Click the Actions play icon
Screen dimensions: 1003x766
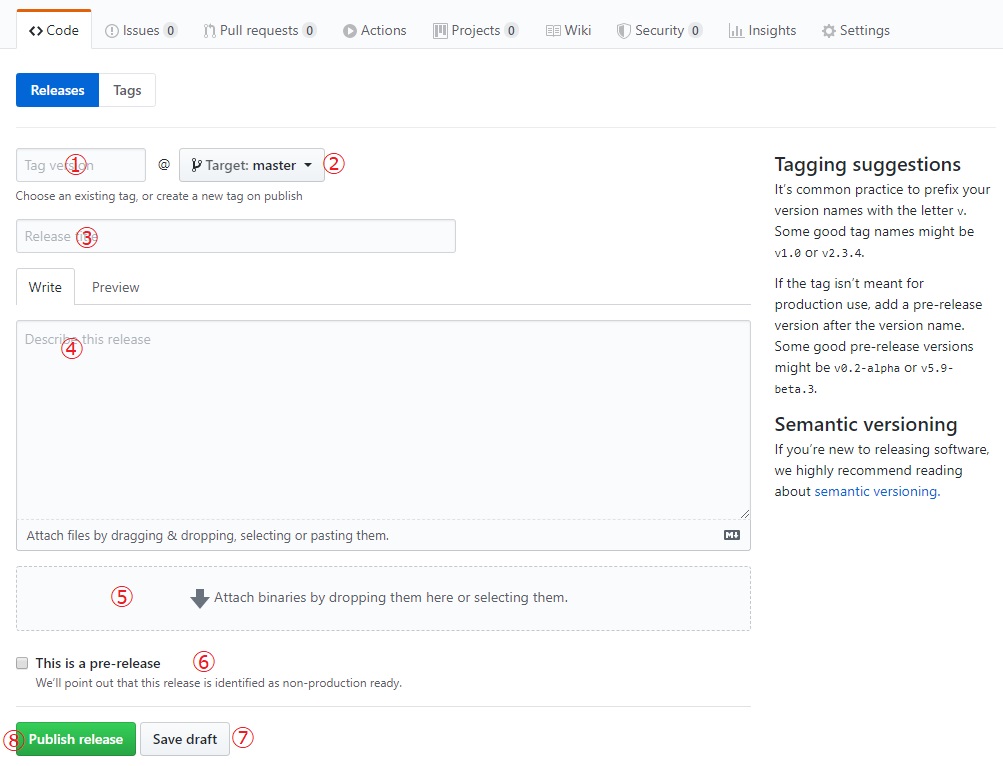[x=350, y=31]
